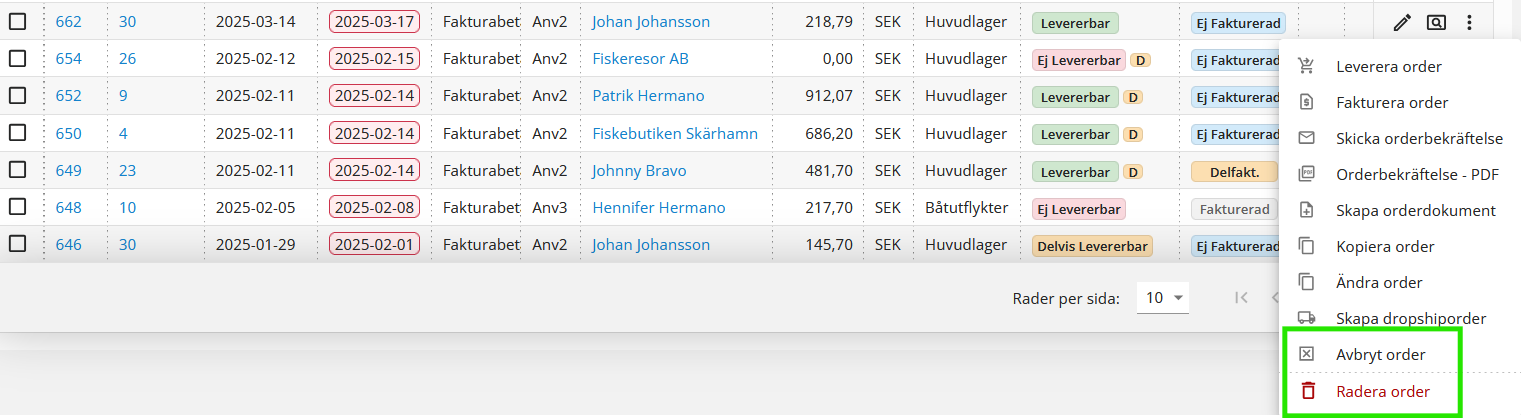Image resolution: width=1521 pixels, height=418 pixels.
Task: Open customer link Fiskebutiken Skärhamn
Action: [674, 134]
